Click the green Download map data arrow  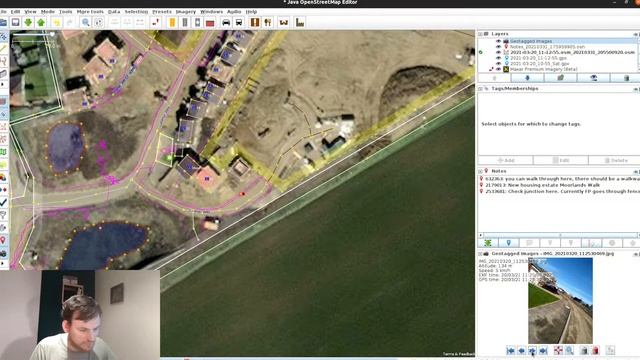(28, 22)
